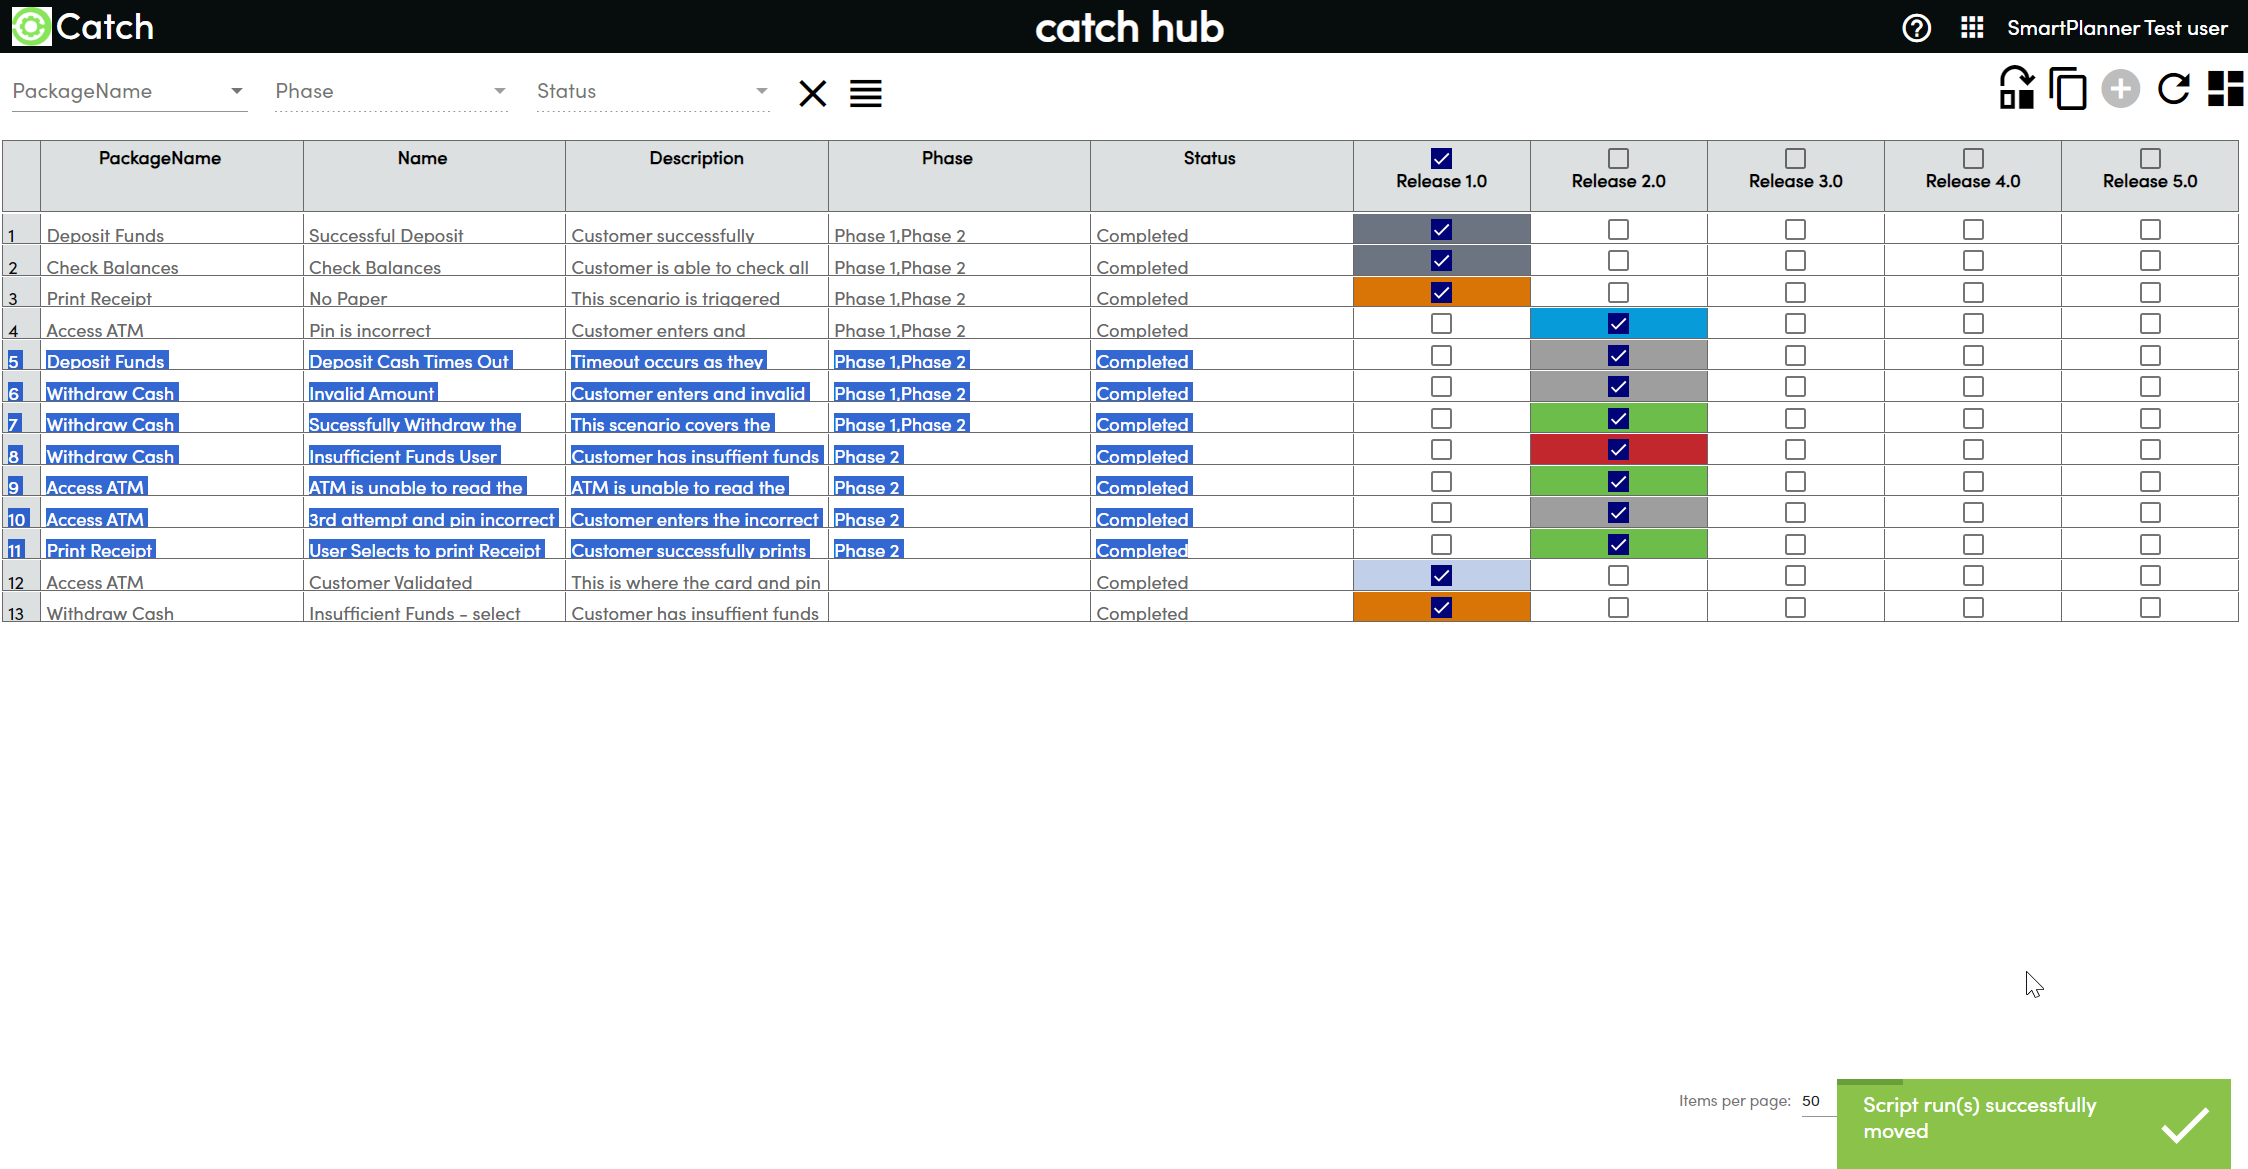Image resolution: width=2248 pixels, height=1169 pixels.
Task: Click the items per page value 50
Action: [1811, 1101]
